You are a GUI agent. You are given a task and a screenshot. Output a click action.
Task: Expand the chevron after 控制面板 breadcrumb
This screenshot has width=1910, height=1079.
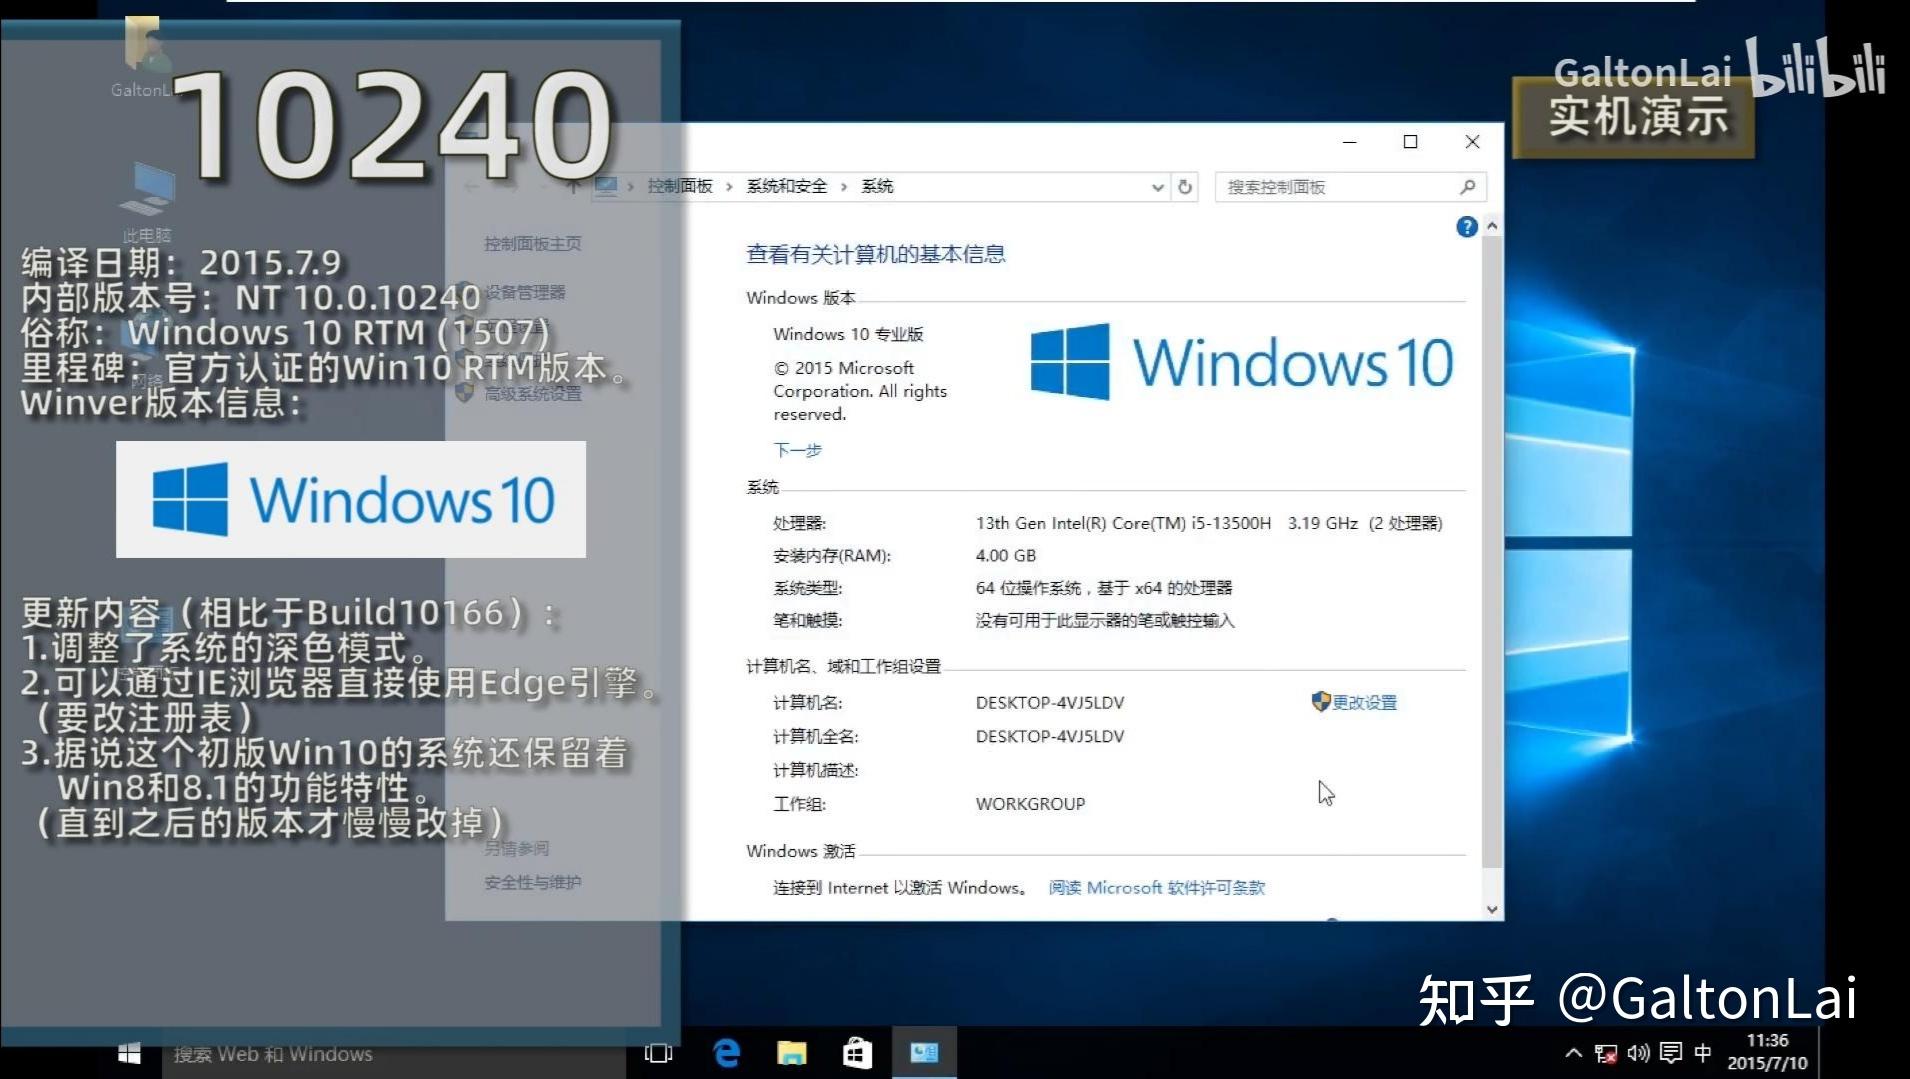(729, 187)
